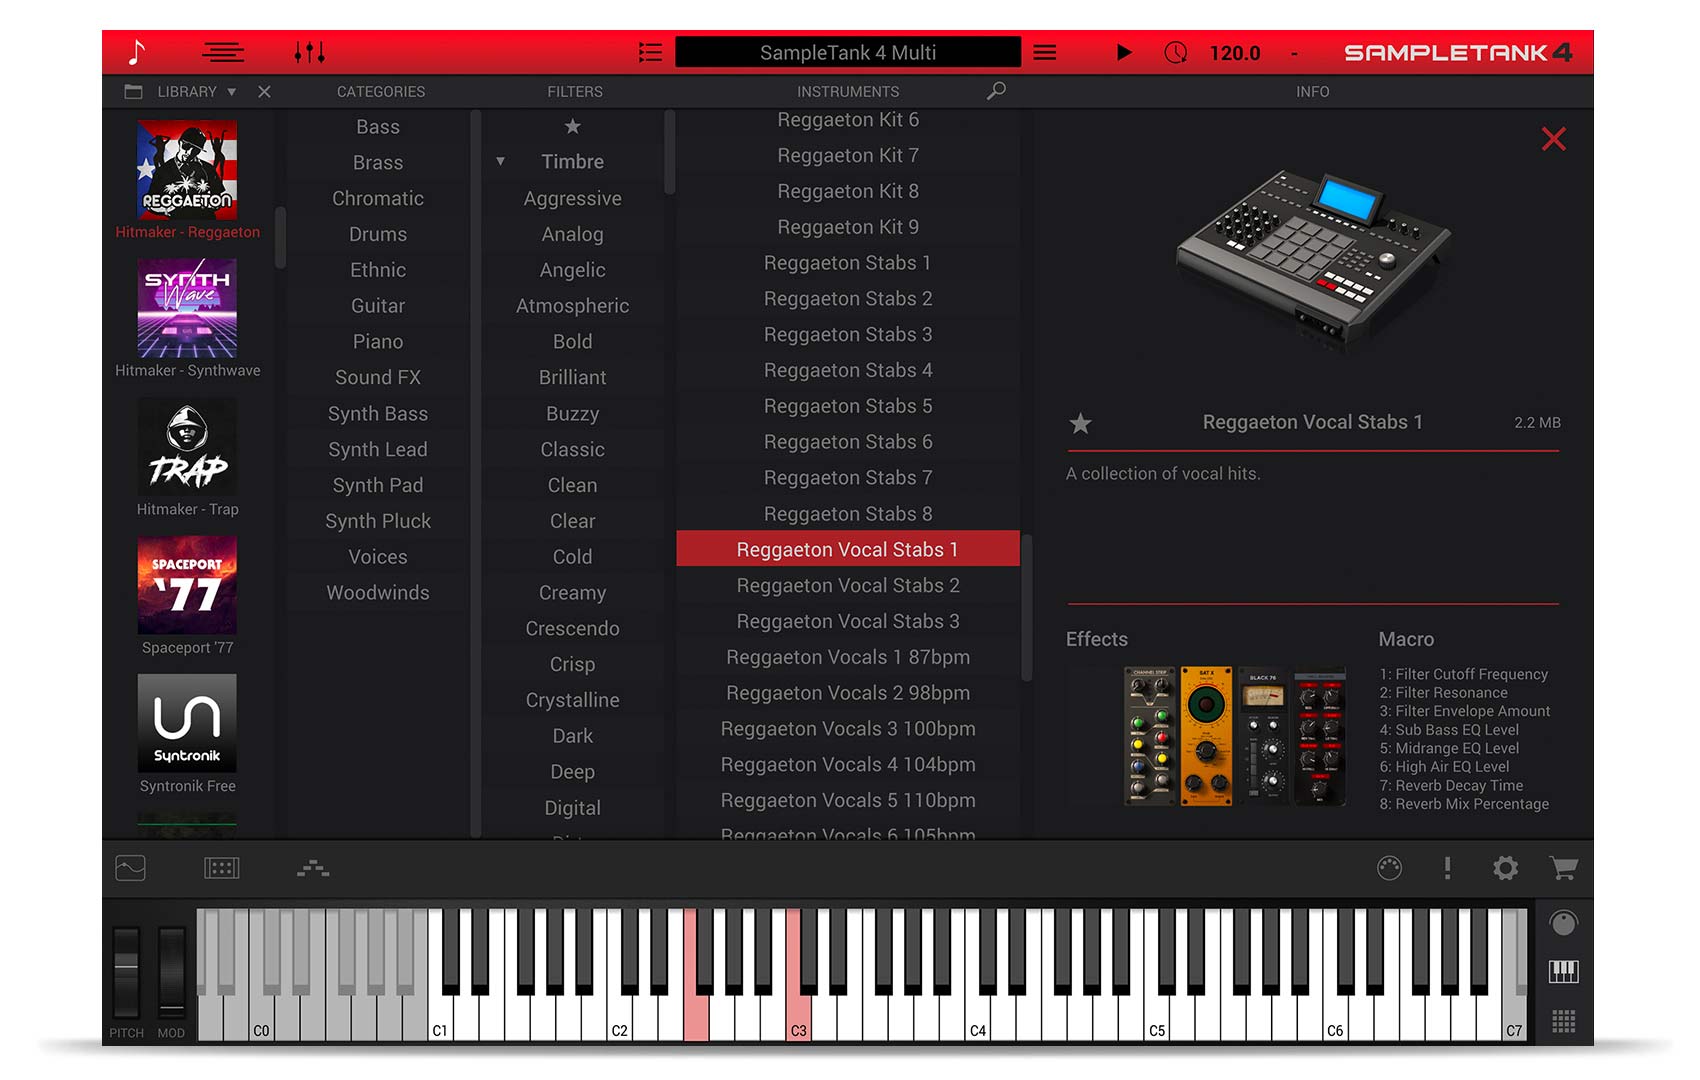
Task: Click the magnifier search icon beside Instruments
Action: (x=996, y=91)
